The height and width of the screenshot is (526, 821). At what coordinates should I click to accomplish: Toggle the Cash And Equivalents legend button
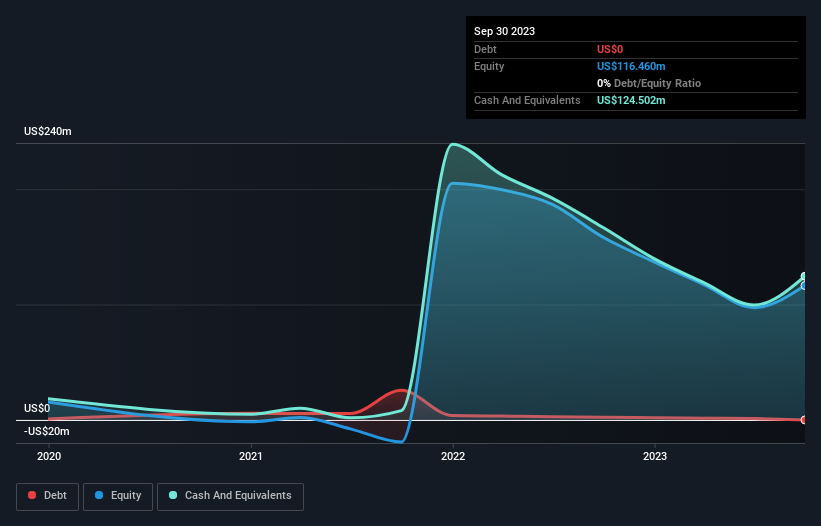(230, 496)
